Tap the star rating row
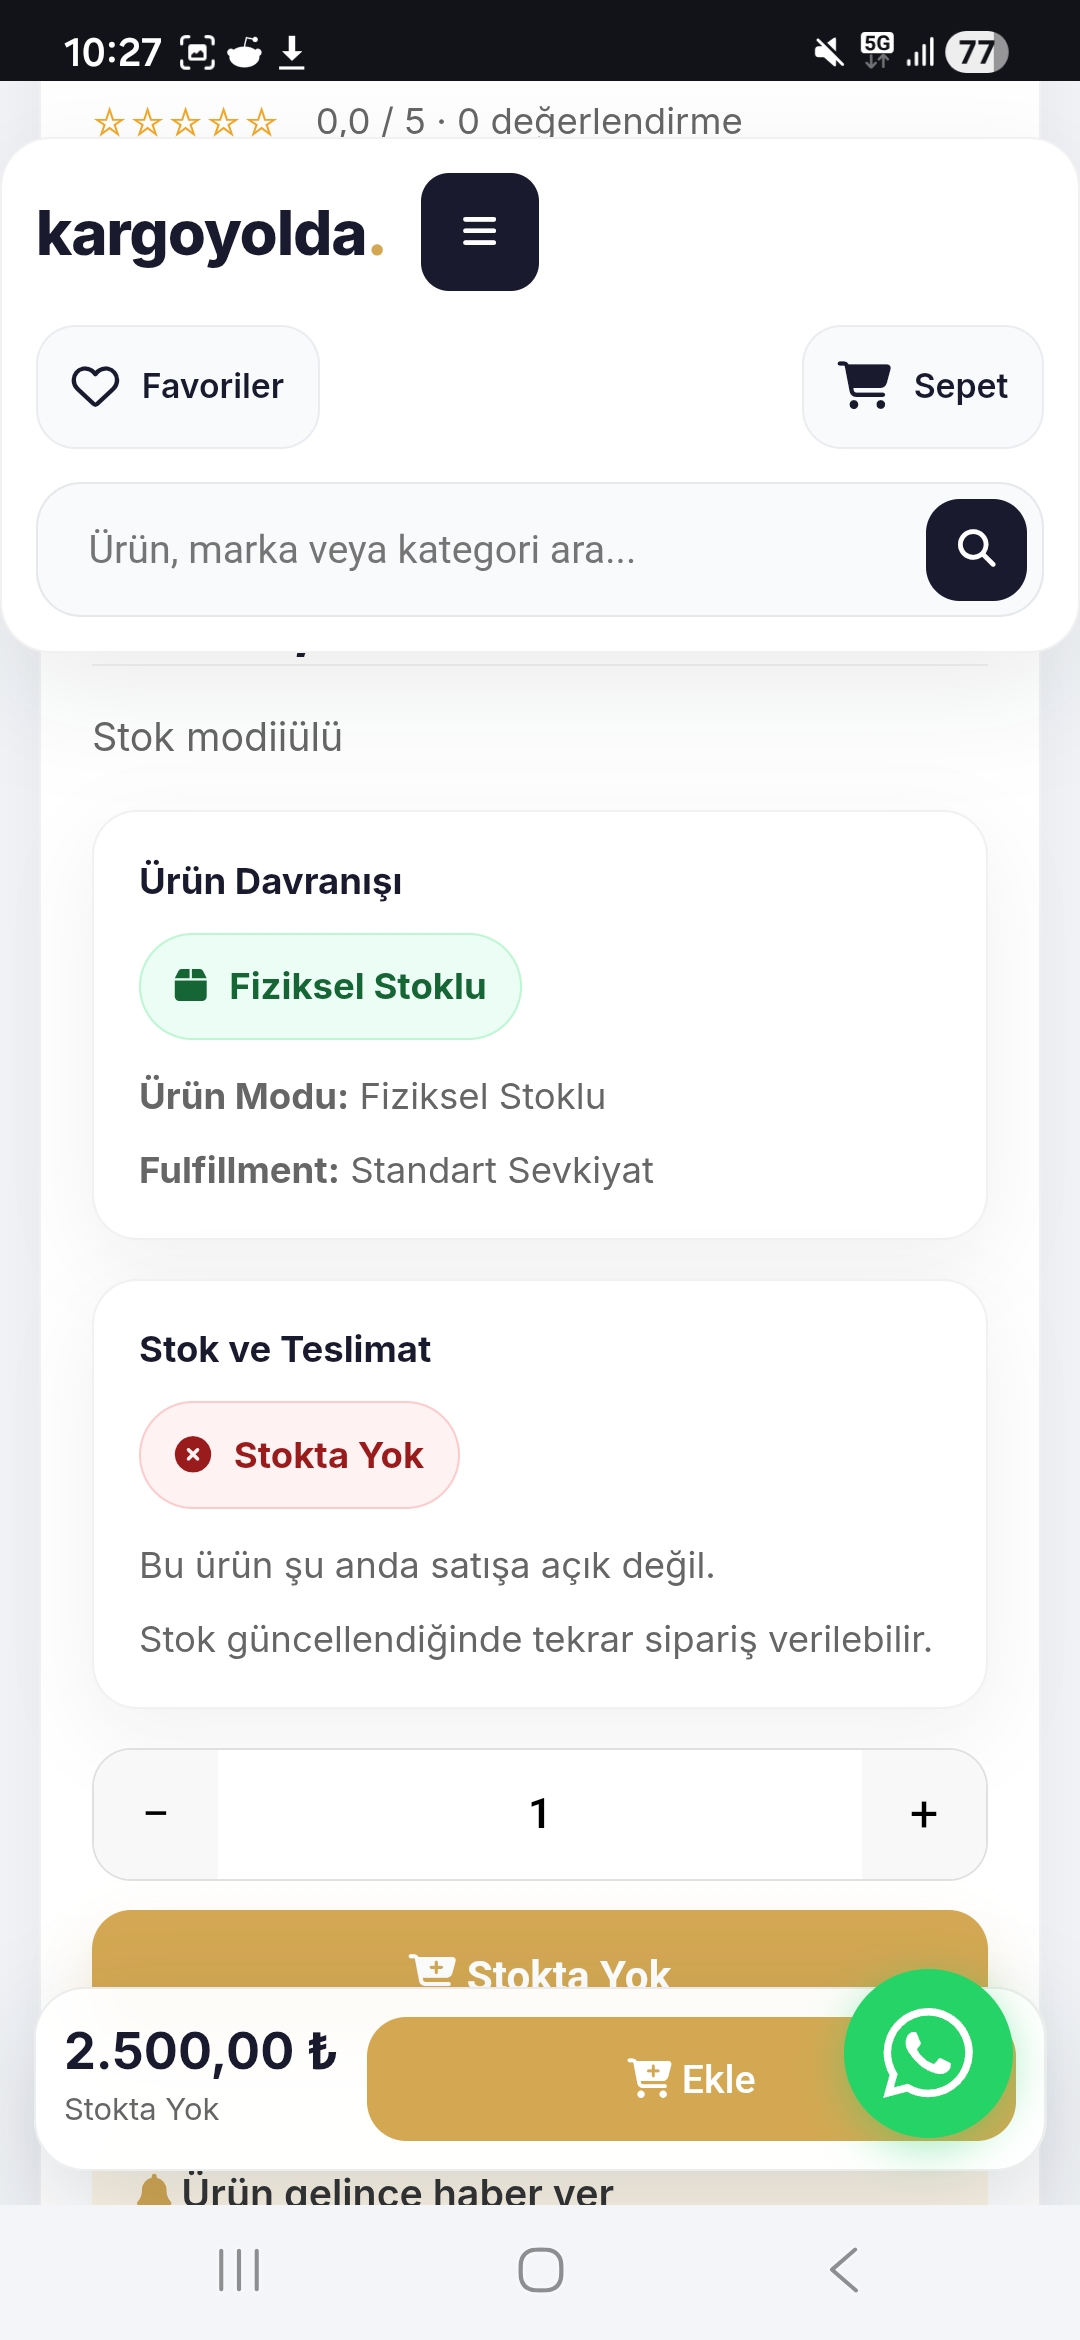The width and height of the screenshot is (1080, 2340). [186, 122]
